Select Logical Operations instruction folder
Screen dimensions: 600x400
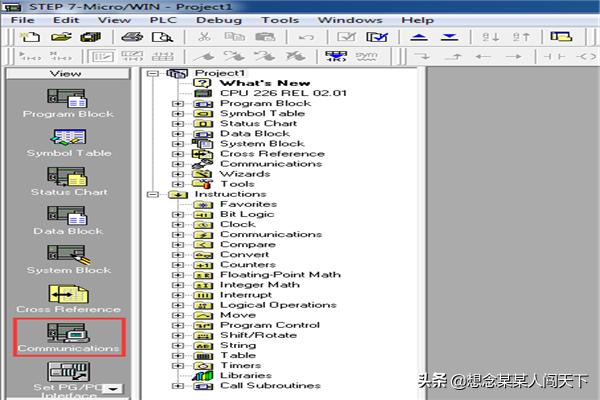[278, 305]
